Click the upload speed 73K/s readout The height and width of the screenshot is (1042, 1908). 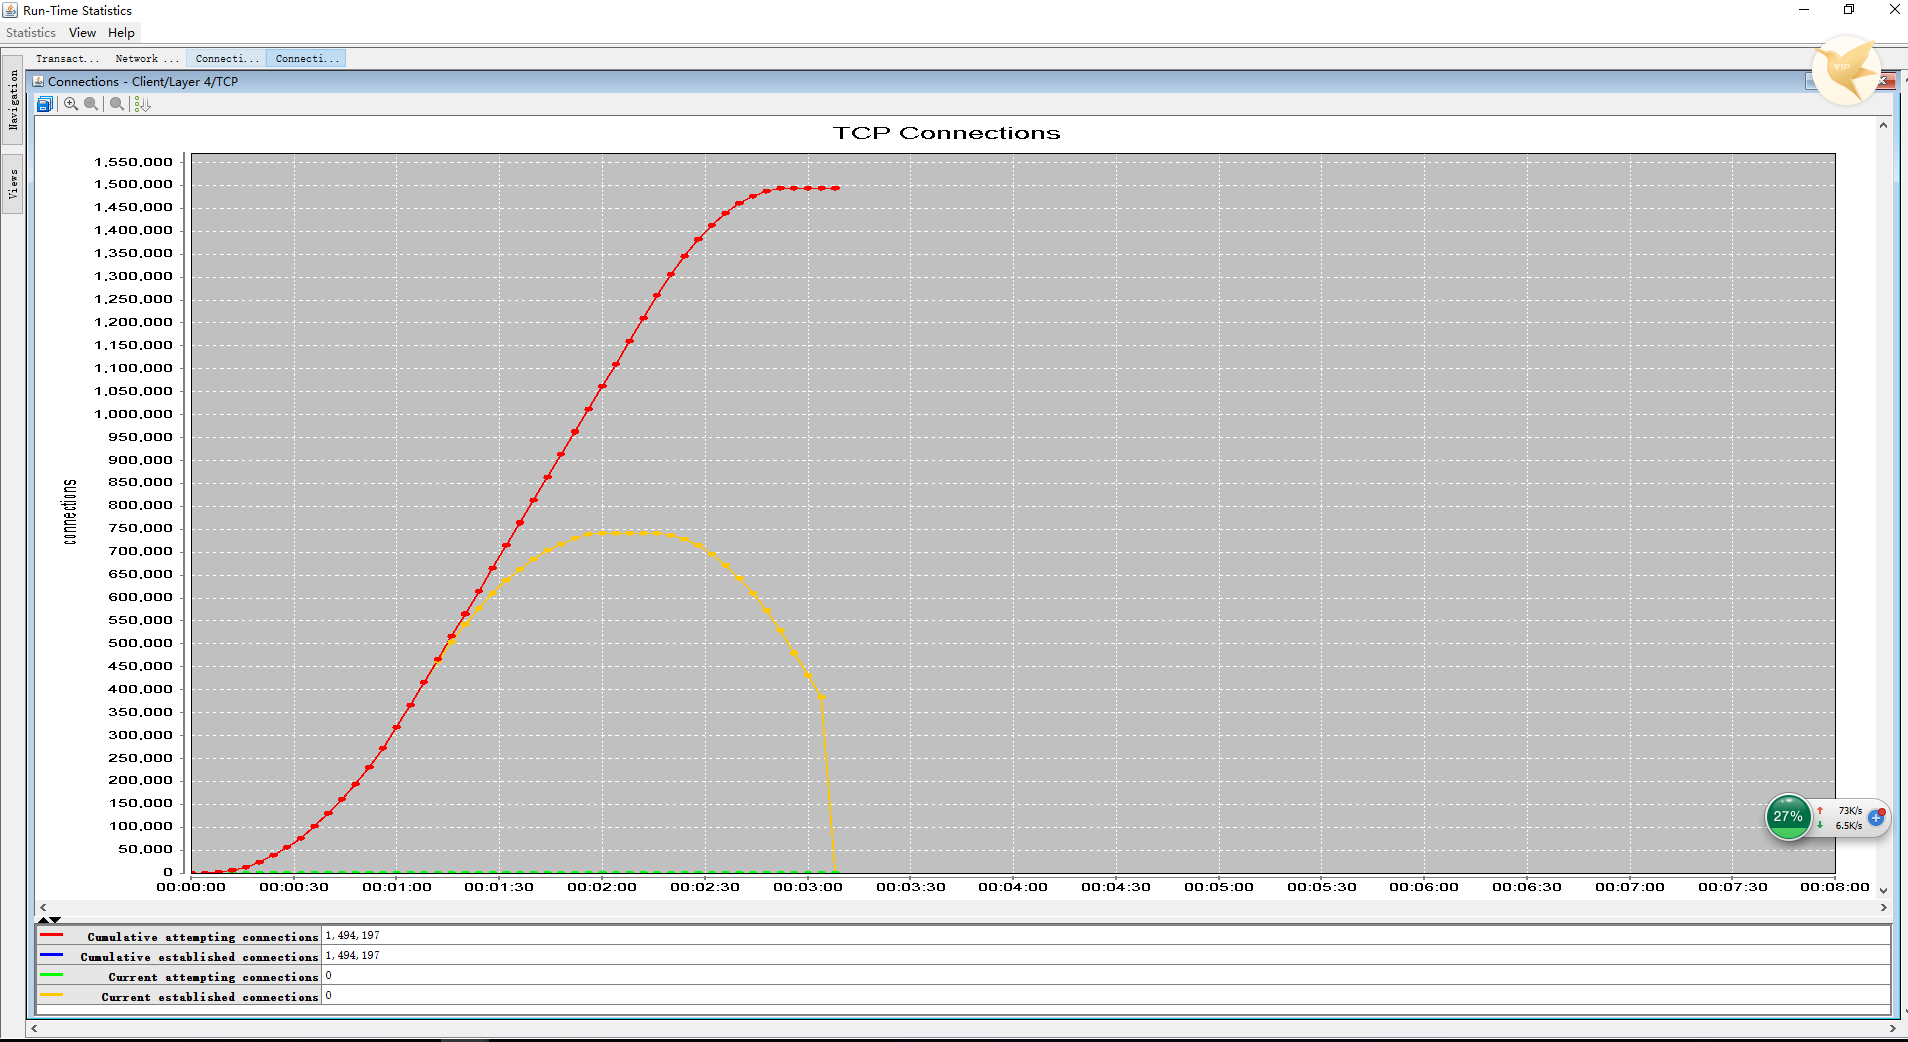tap(1850, 811)
